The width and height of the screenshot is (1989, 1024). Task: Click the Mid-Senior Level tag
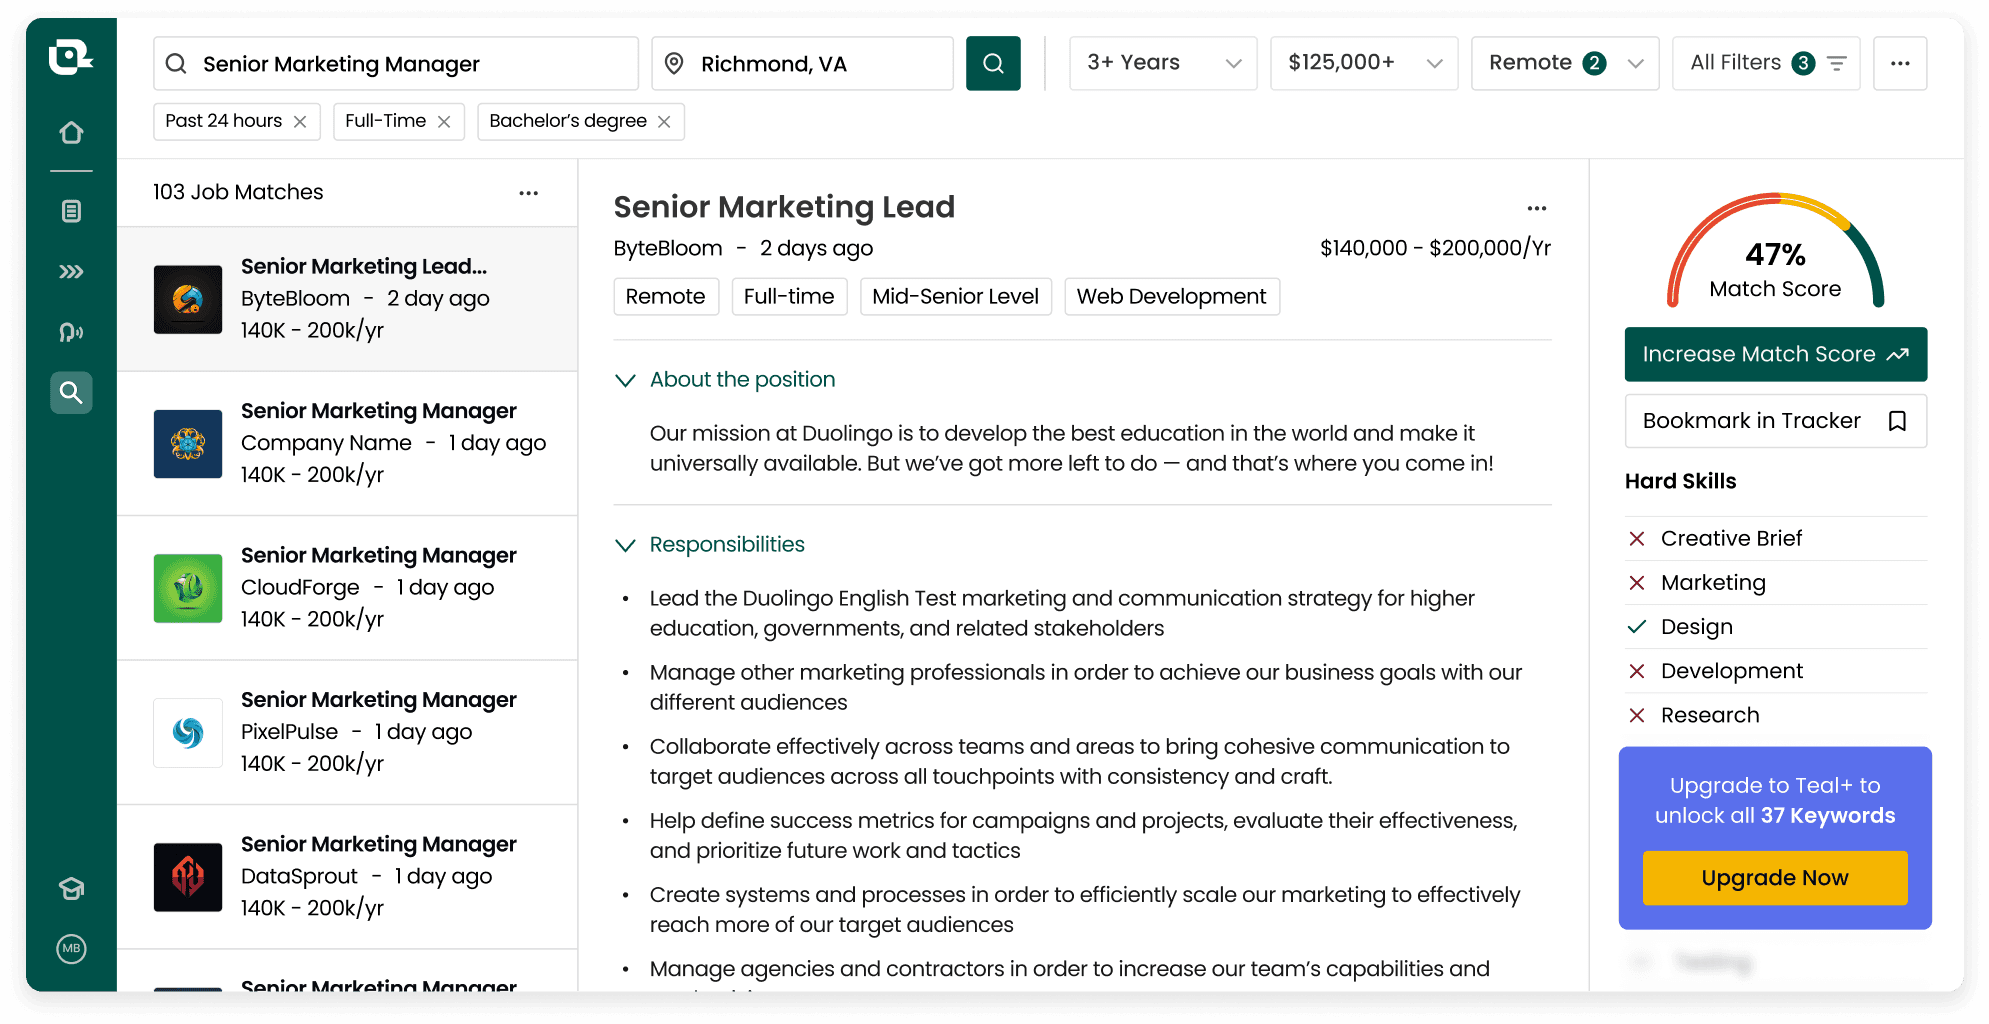point(956,297)
